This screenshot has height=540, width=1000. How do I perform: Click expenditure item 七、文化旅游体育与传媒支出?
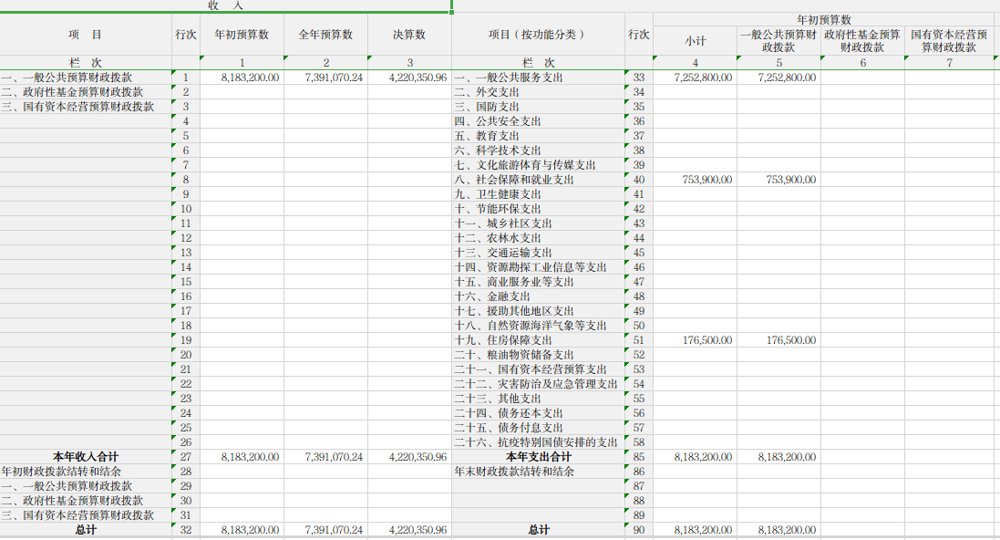(x=538, y=165)
